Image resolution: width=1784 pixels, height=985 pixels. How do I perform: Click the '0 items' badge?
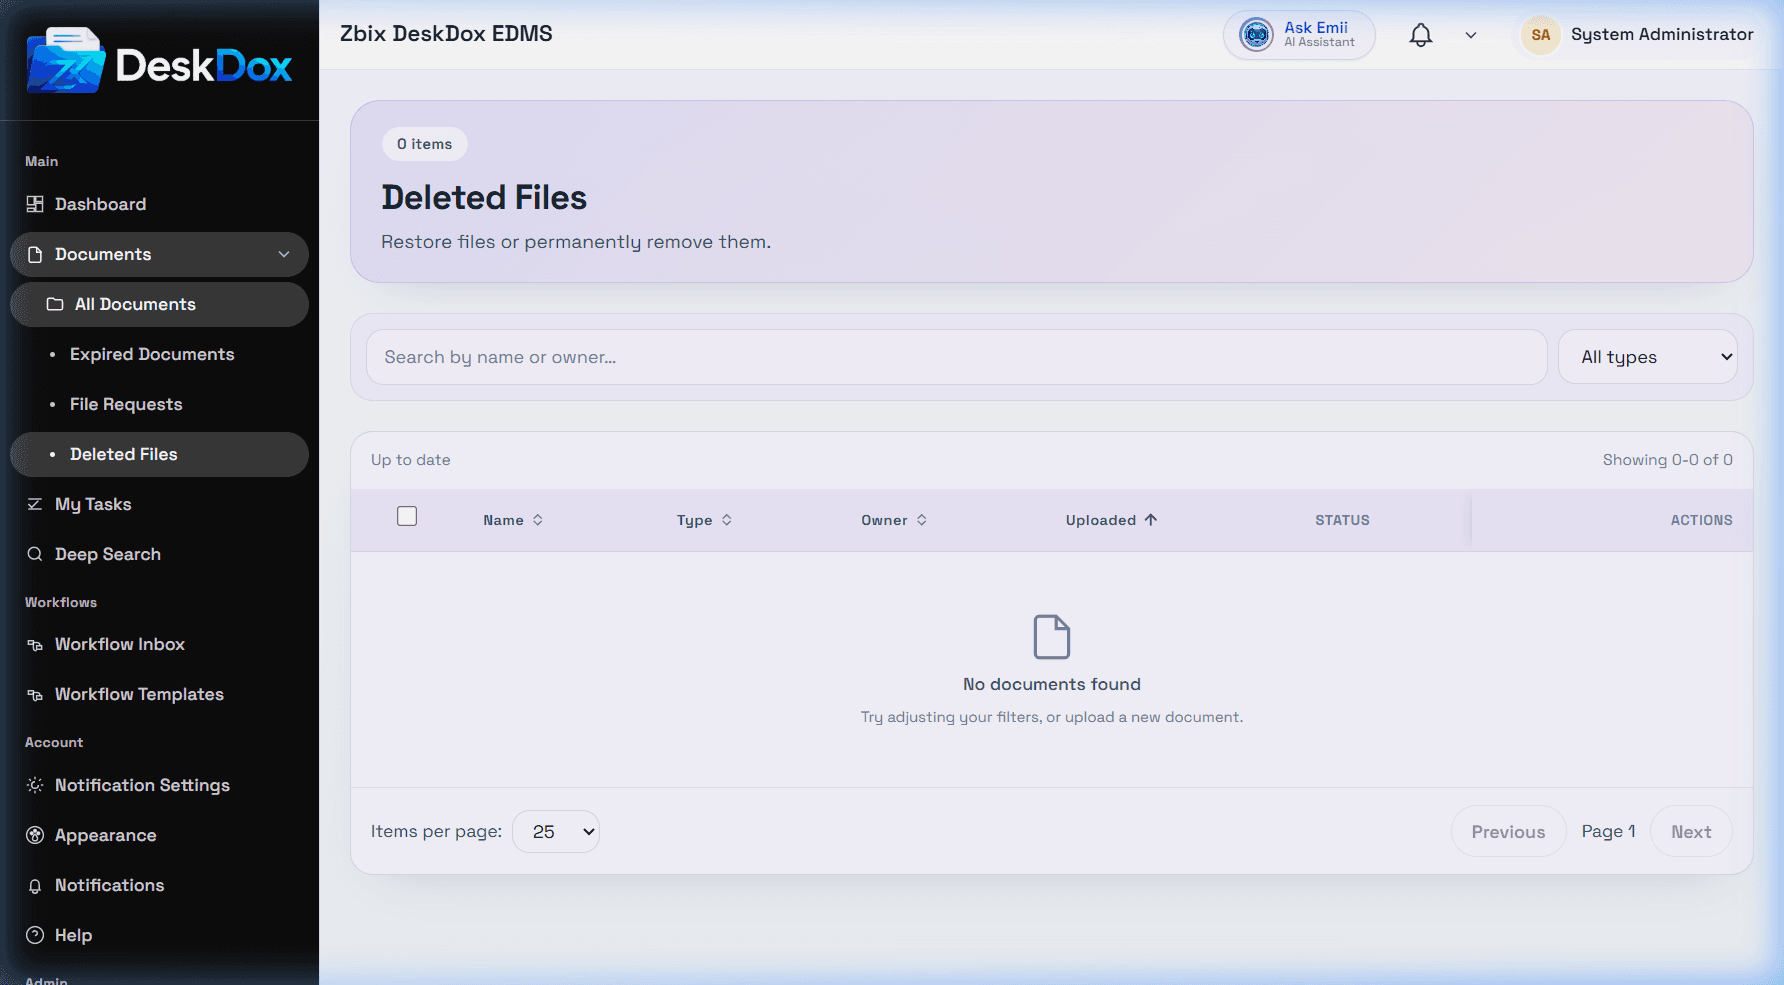[x=424, y=144]
